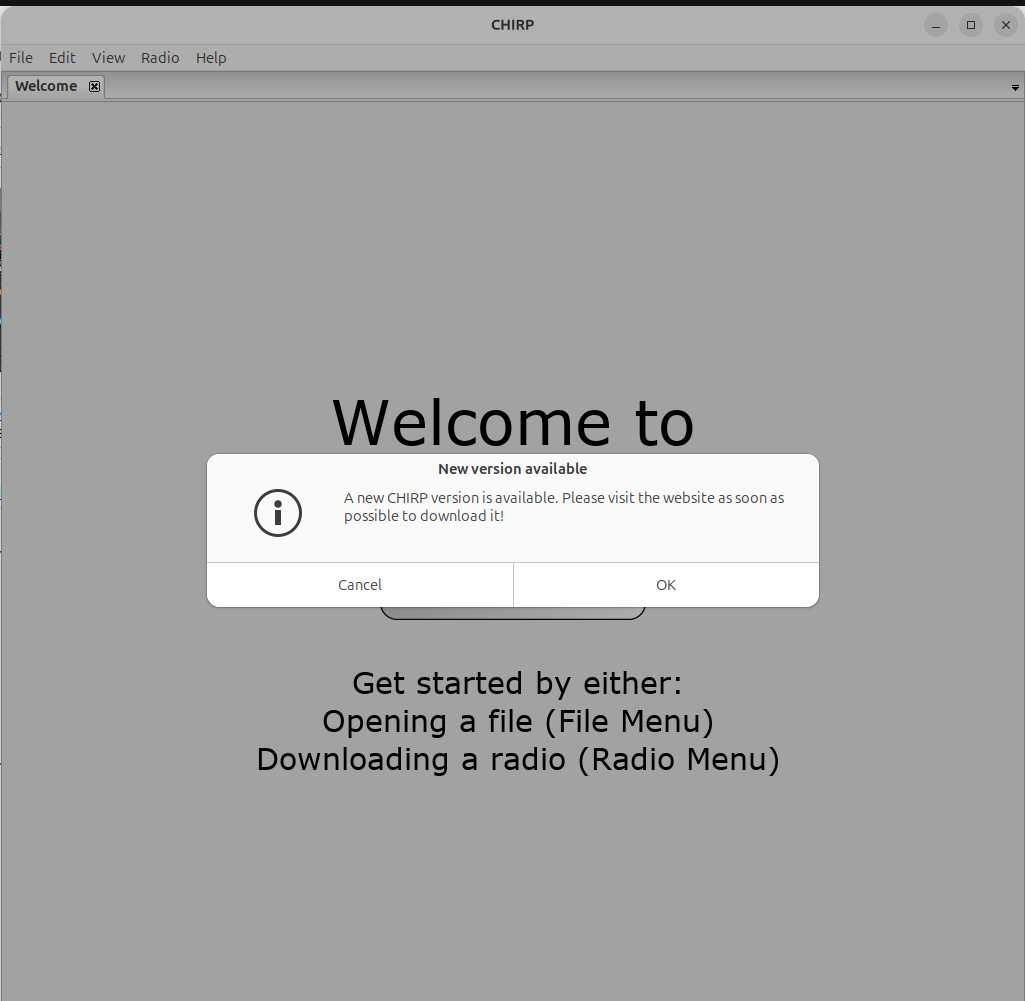The width and height of the screenshot is (1025, 1001).
Task: Open the File menu
Action: point(21,58)
